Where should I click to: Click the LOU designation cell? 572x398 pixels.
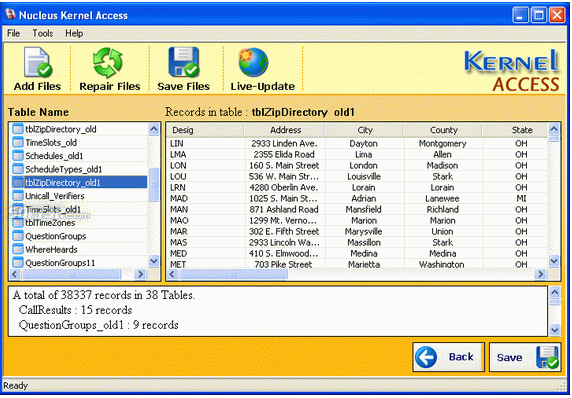point(178,177)
